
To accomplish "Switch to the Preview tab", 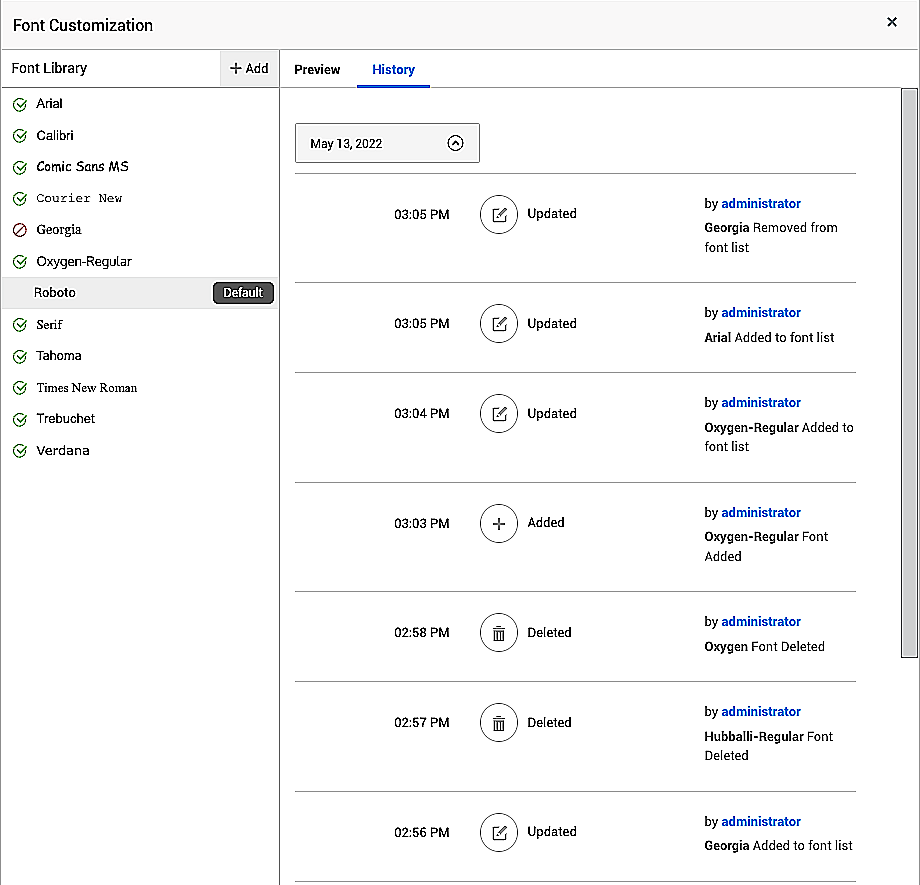I will click(317, 69).
